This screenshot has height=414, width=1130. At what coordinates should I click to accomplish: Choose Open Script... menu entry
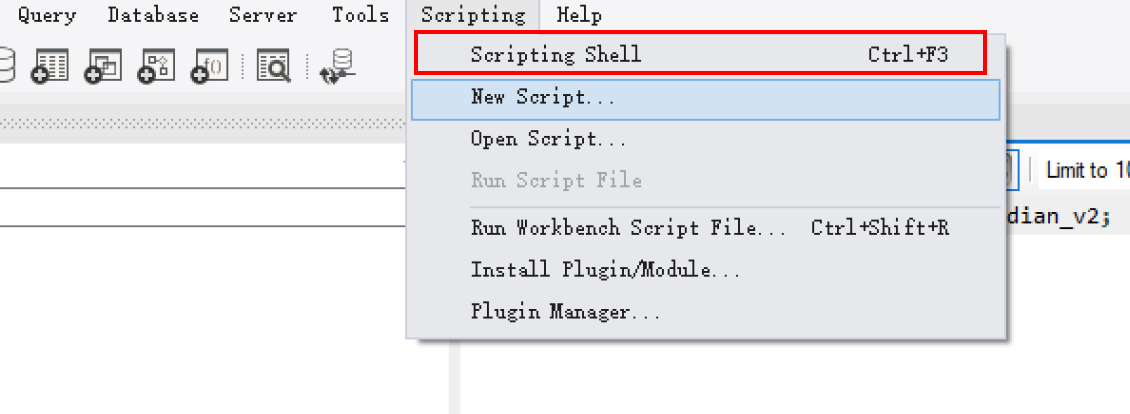[x=549, y=139]
